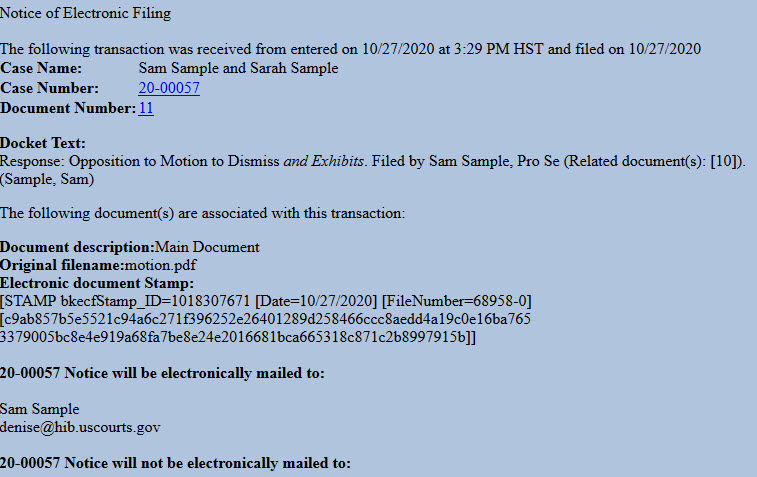Click 'Notice will not be electronically mailed to' heading
The height and width of the screenshot is (477, 757).
(176, 463)
